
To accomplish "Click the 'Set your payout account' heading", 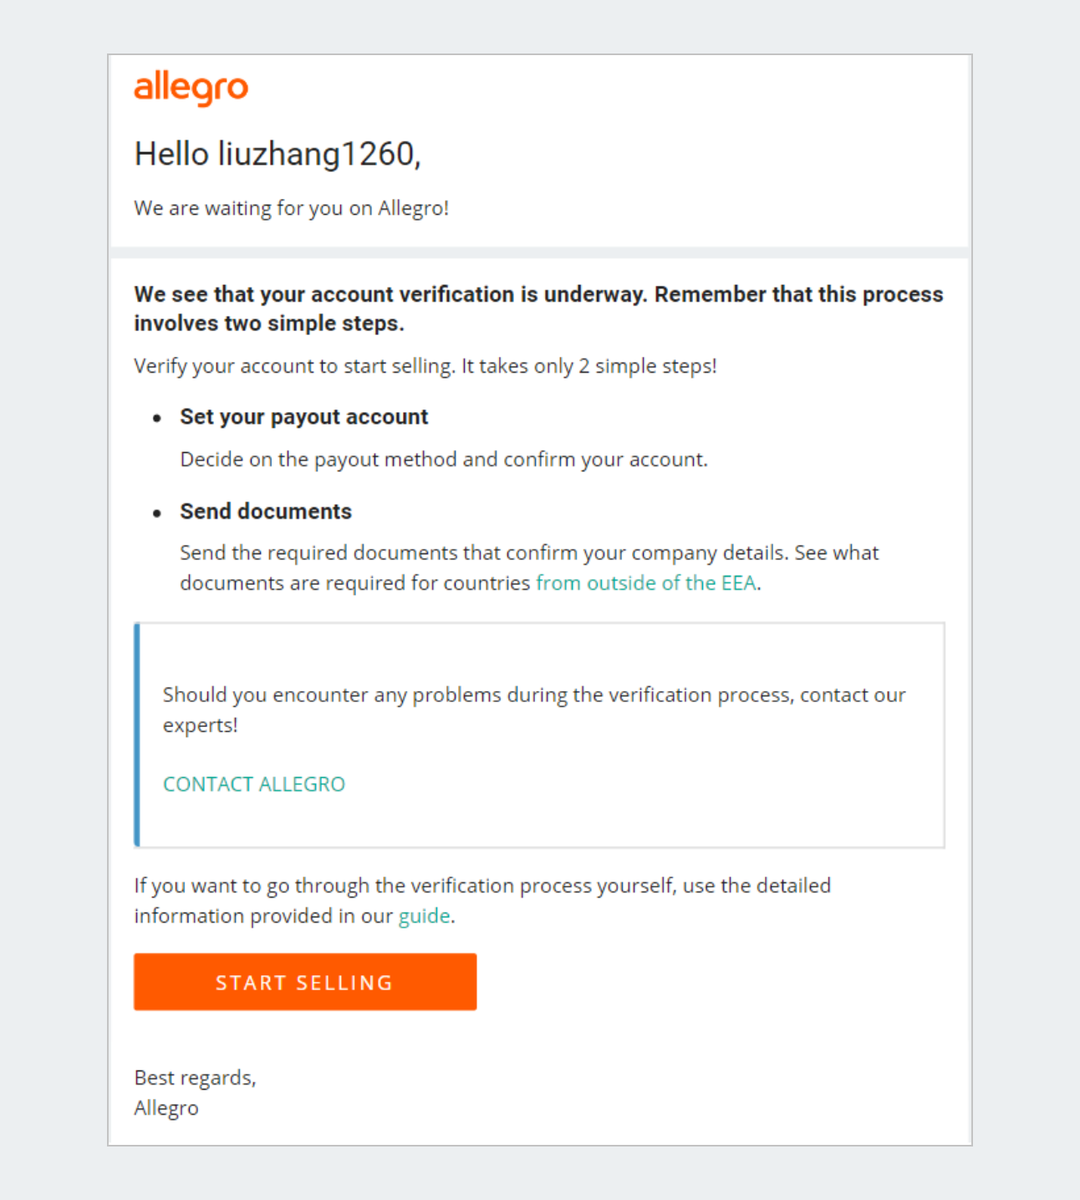I will click(x=303, y=416).
